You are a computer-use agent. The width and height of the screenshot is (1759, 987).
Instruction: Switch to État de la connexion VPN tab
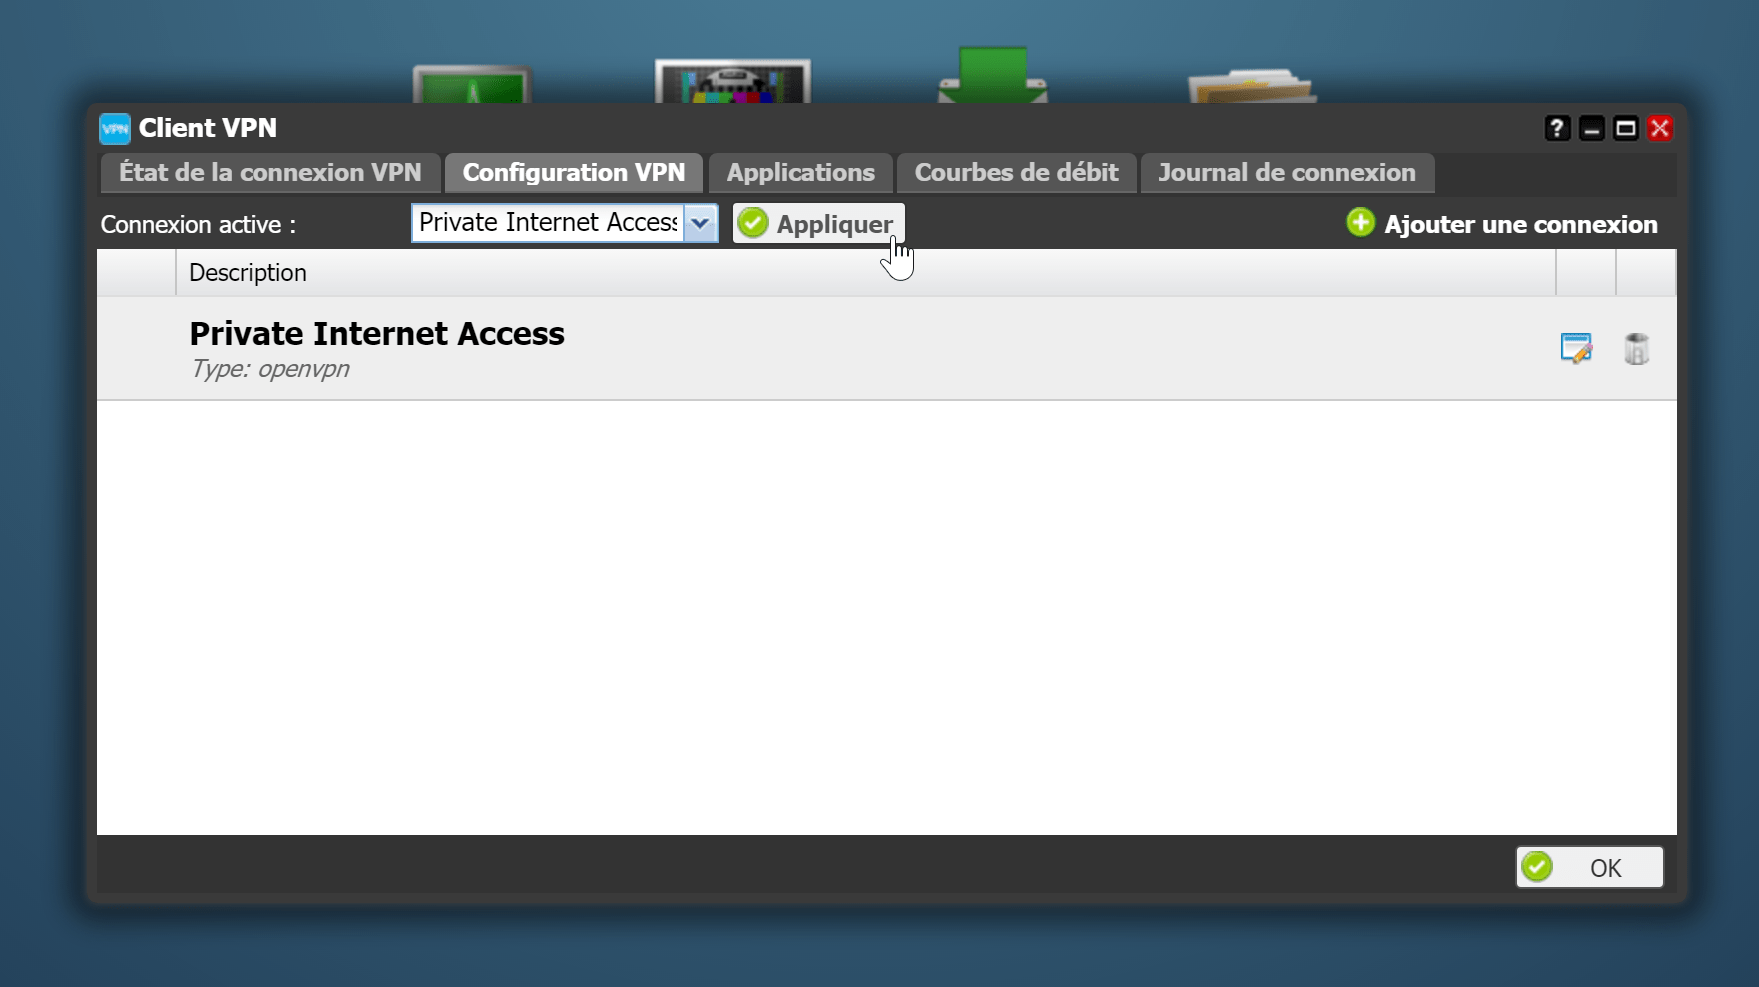tap(270, 173)
